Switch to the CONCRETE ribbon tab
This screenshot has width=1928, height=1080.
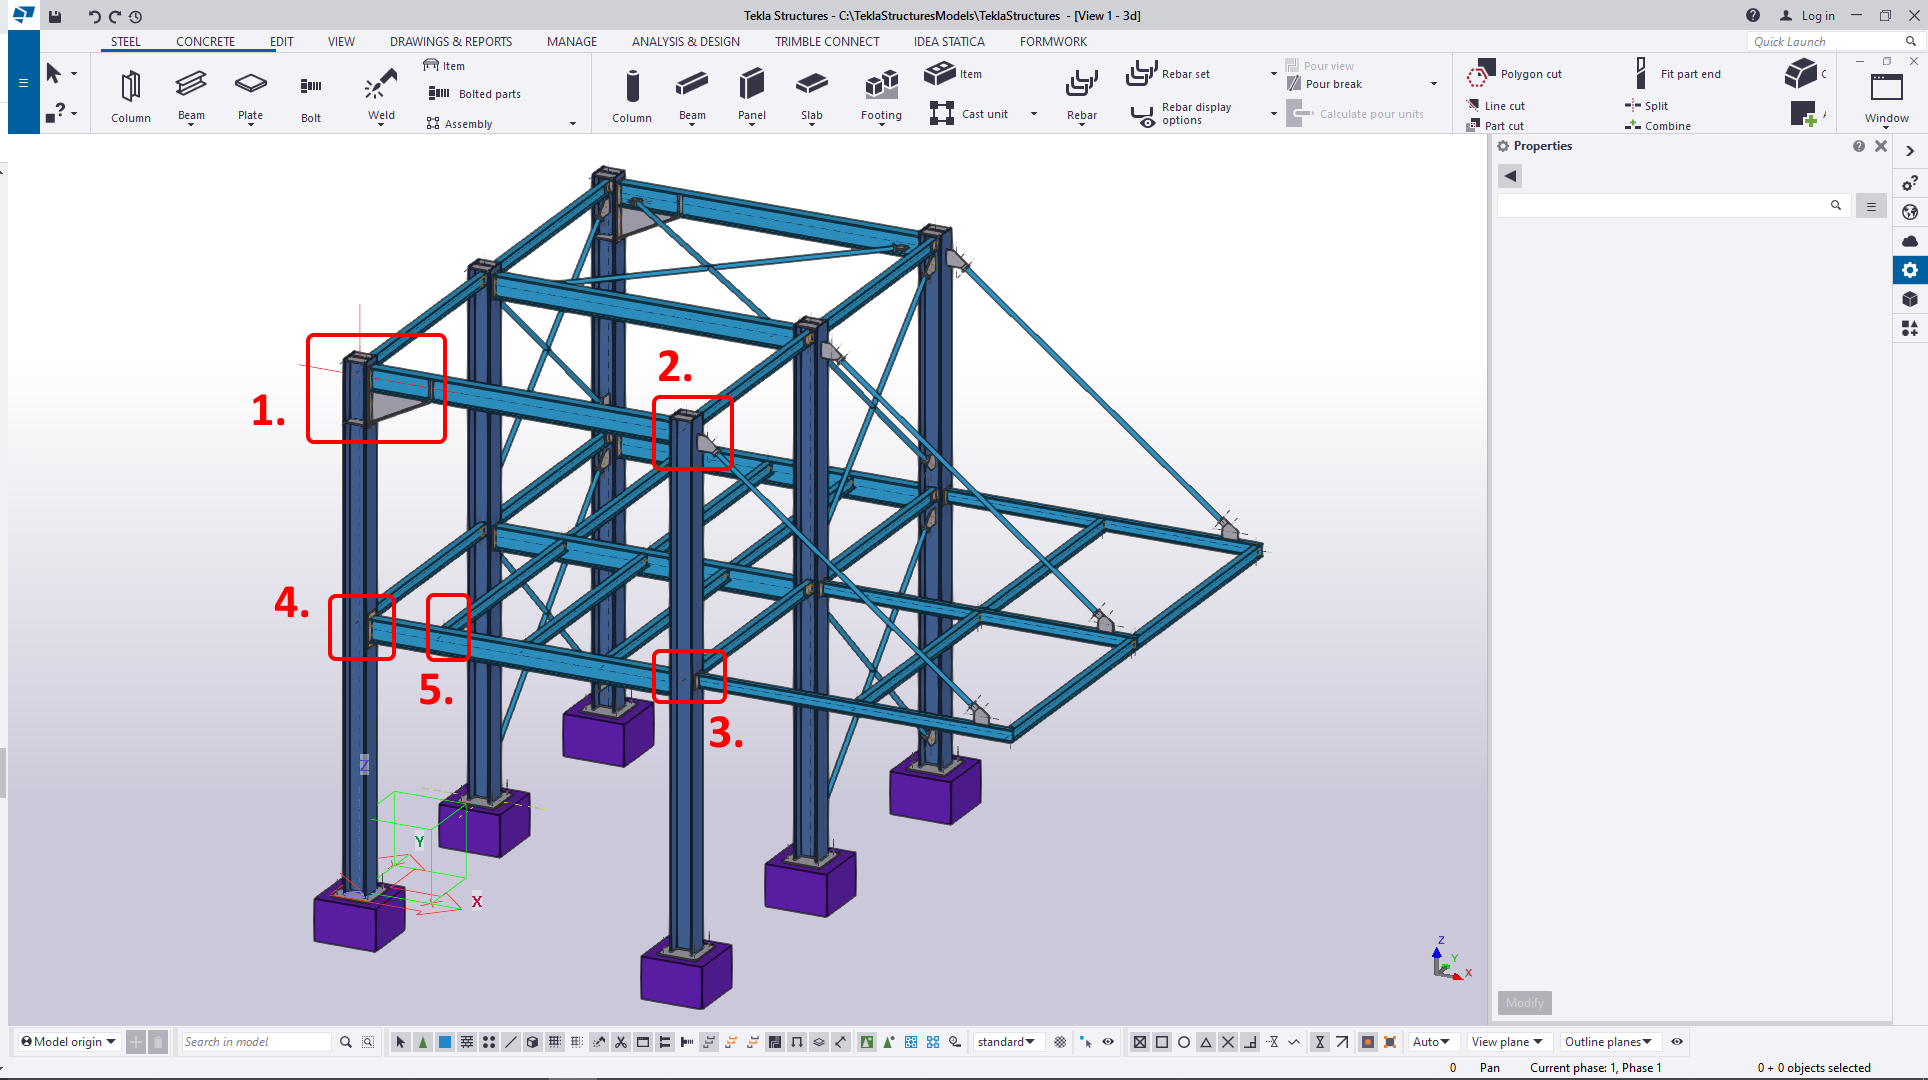[x=205, y=41]
